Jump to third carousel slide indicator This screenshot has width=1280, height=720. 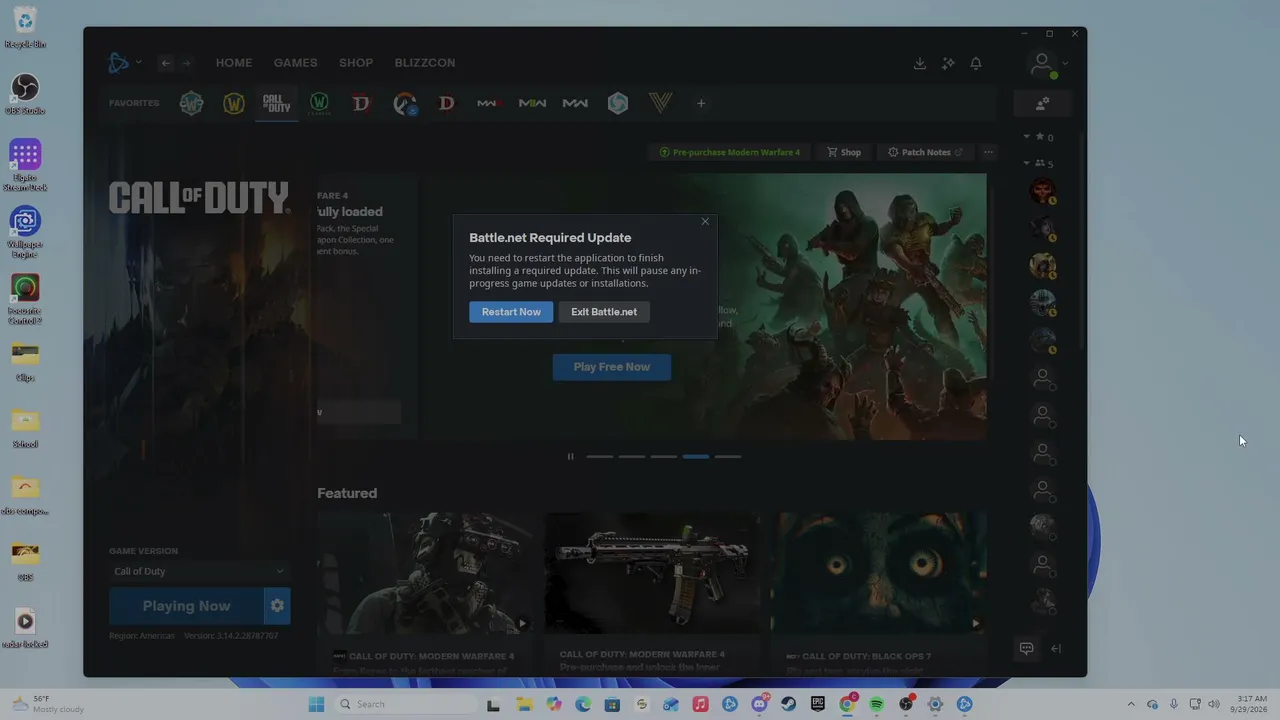[x=664, y=457]
